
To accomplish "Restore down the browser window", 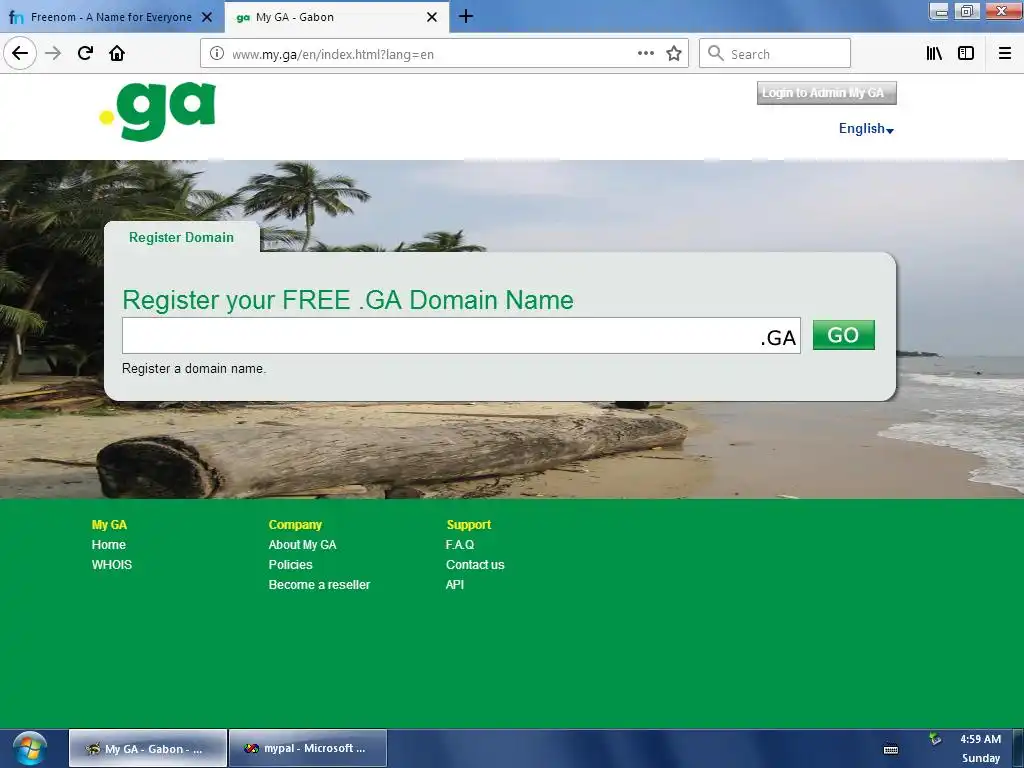I will coord(967,11).
